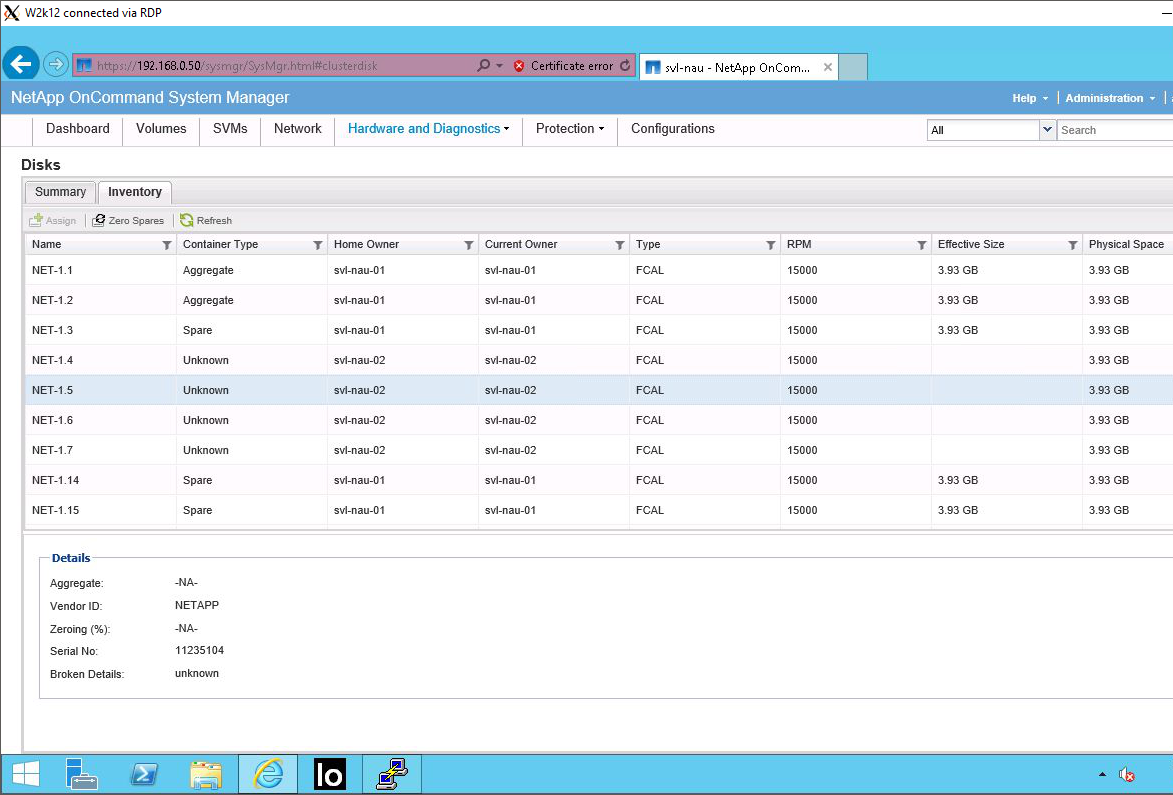This screenshot has width=1173, height=795.
Task: Open the Administration dropdown menu
Action: (x=1109, y=98)
